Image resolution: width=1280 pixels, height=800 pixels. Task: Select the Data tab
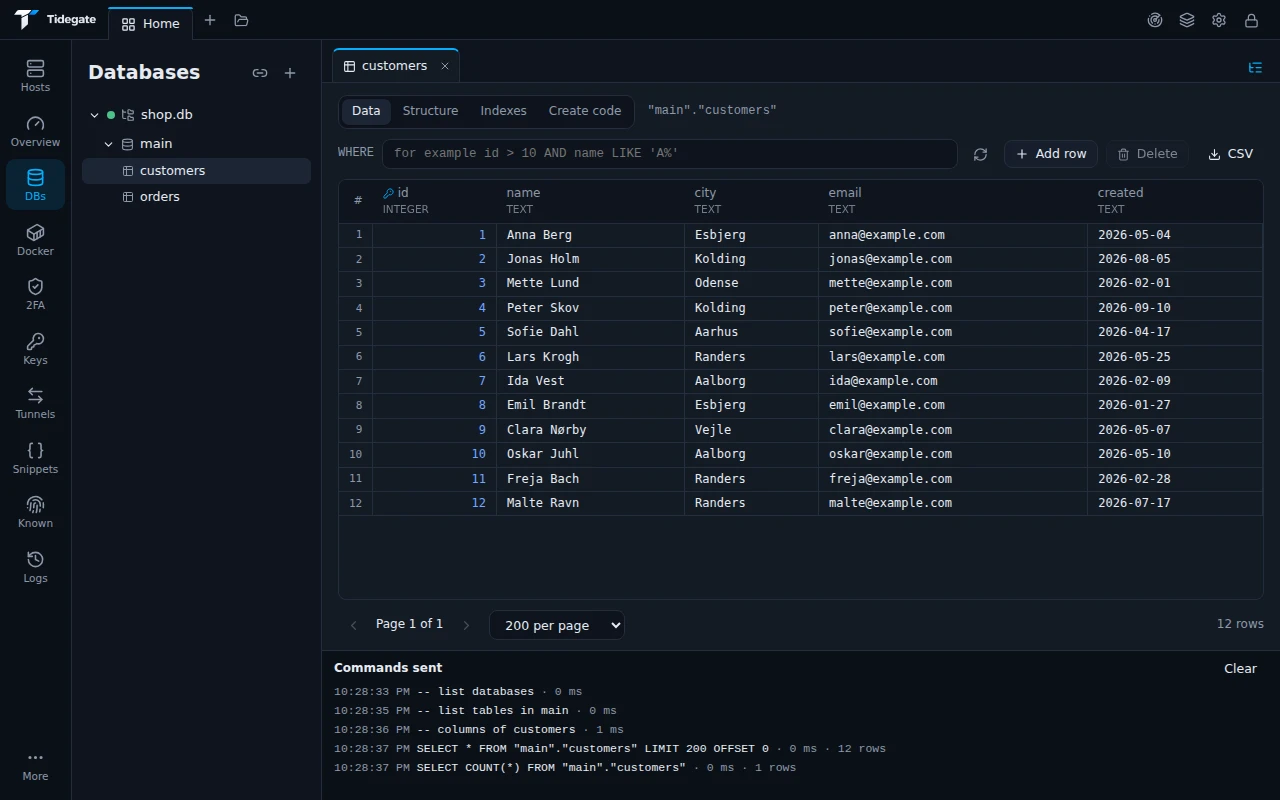[x=366, y=111]
